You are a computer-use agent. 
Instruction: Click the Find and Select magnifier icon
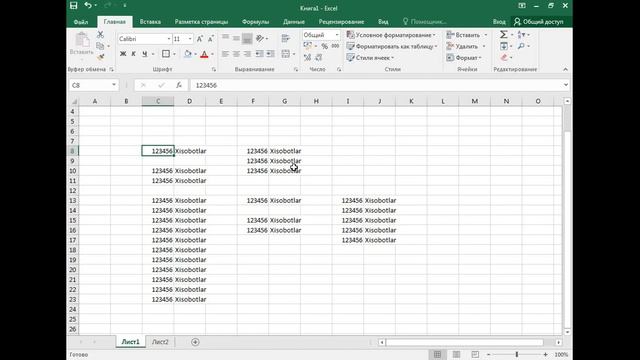point(521,46)
